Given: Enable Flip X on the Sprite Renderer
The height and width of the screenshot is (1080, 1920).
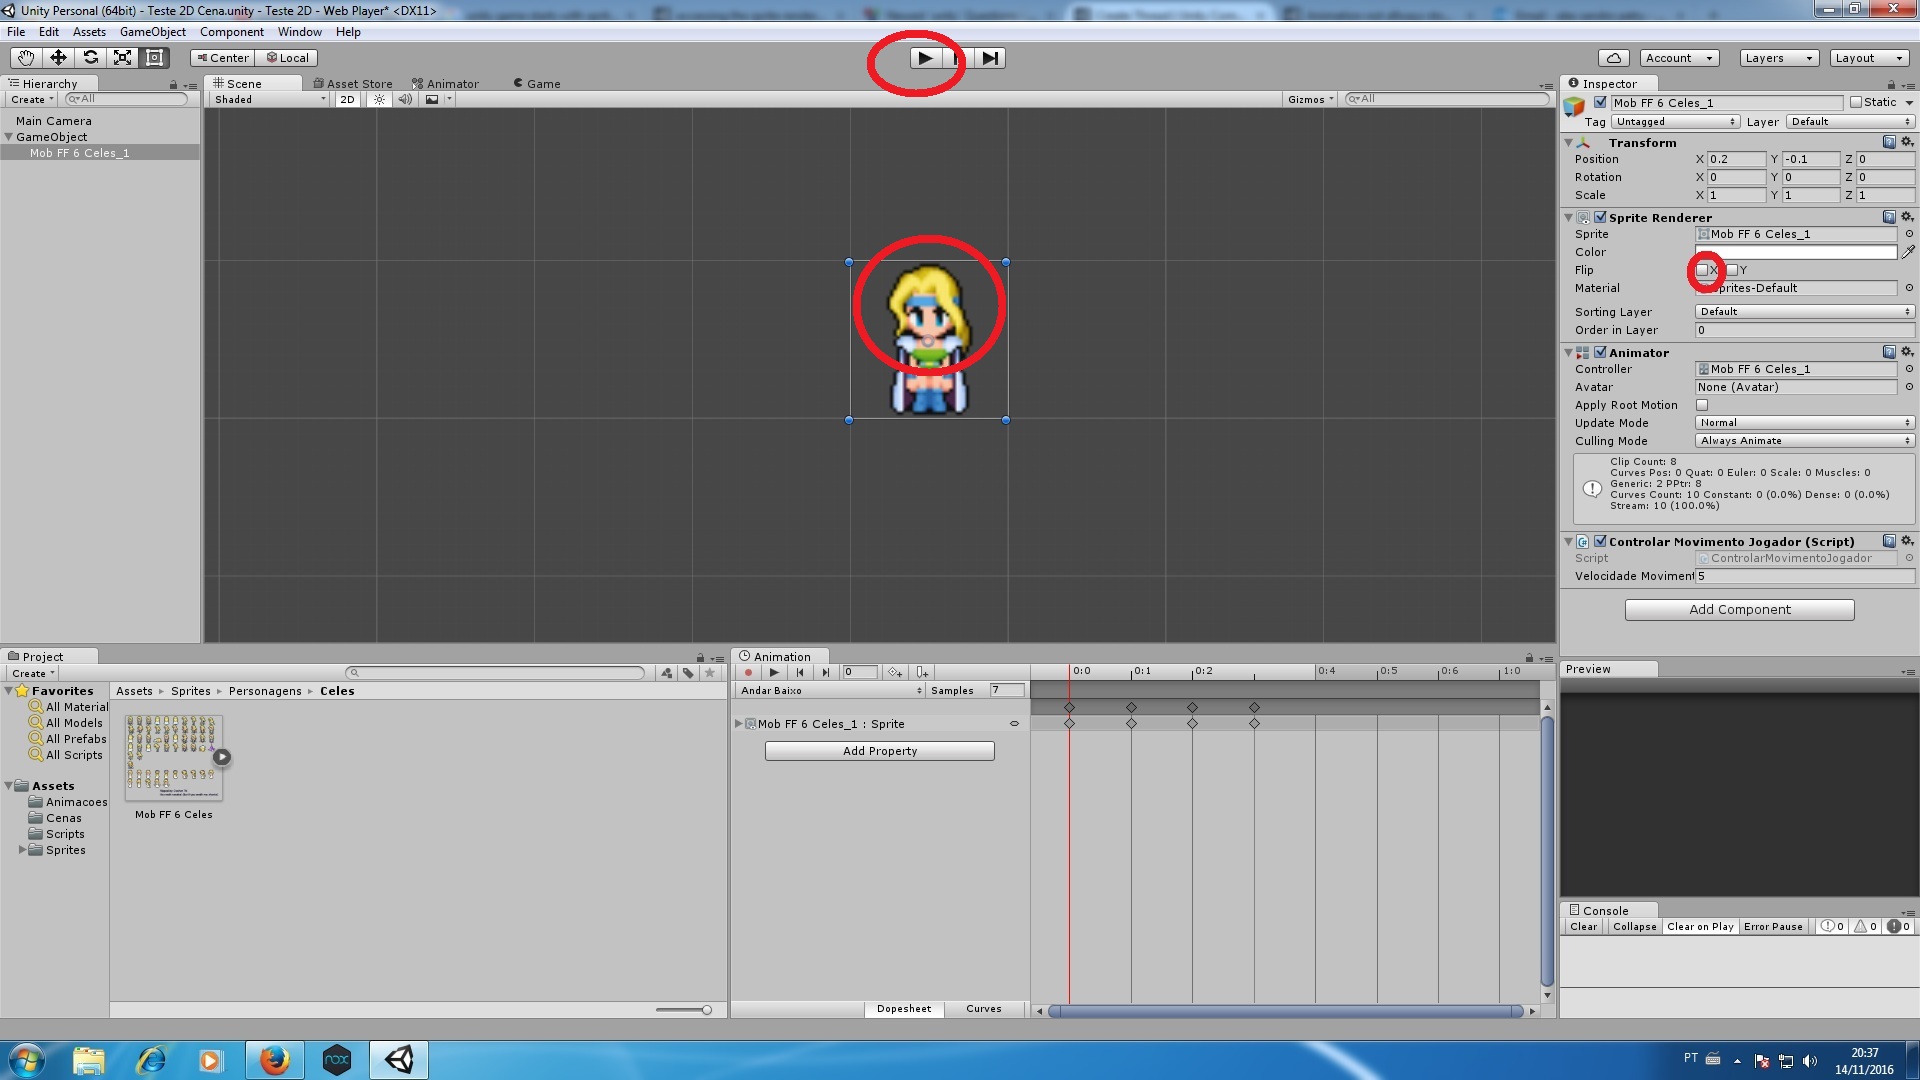Looking at the screenshot, I should pyautogui.click(x=1703, y=270).
